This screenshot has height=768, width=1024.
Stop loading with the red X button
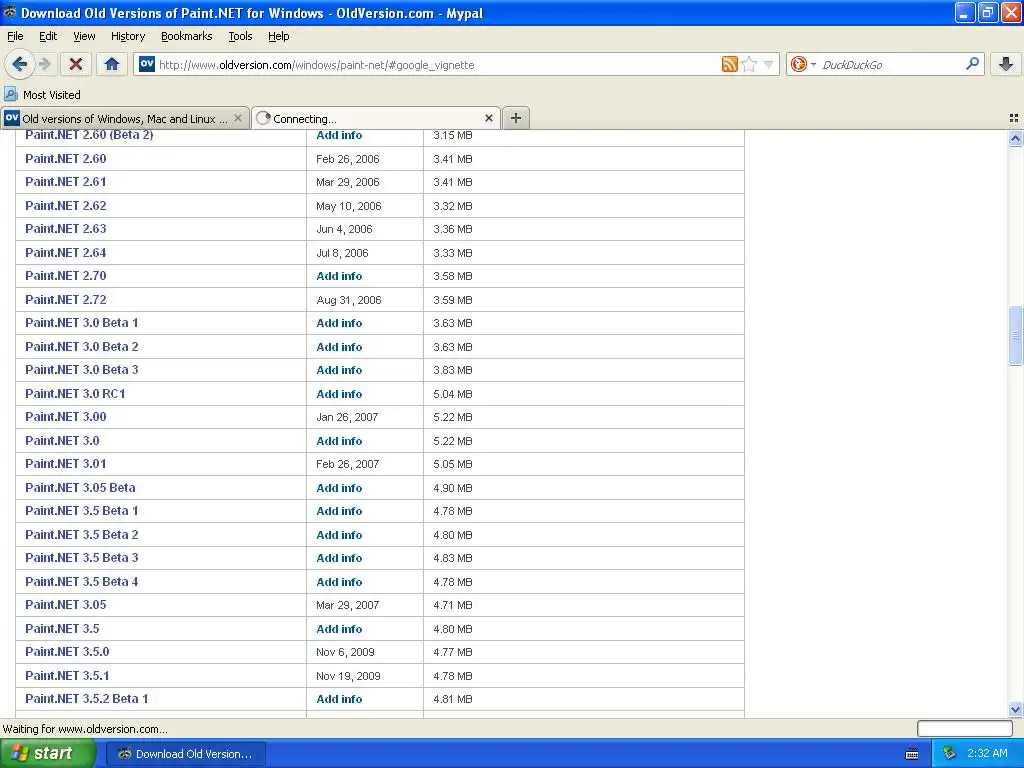pyautogui.click(x=76, y=64)
